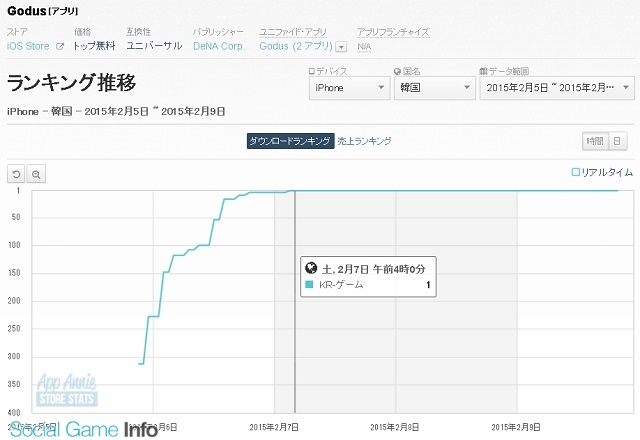The image size is (640, 440).
Task: Click the トップ無料 price value
Action: tap(94, 46)
